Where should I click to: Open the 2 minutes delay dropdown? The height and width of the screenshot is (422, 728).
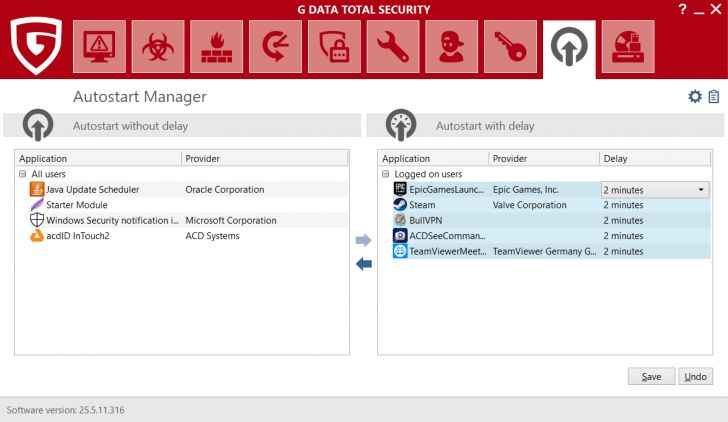[655, 189]
